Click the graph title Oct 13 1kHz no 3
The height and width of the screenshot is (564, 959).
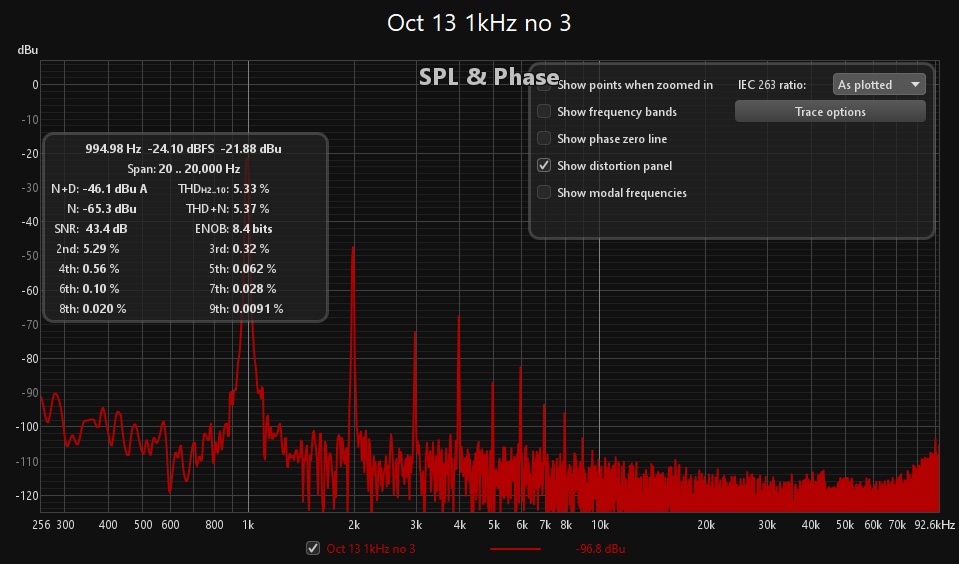(x=479, y=23)
